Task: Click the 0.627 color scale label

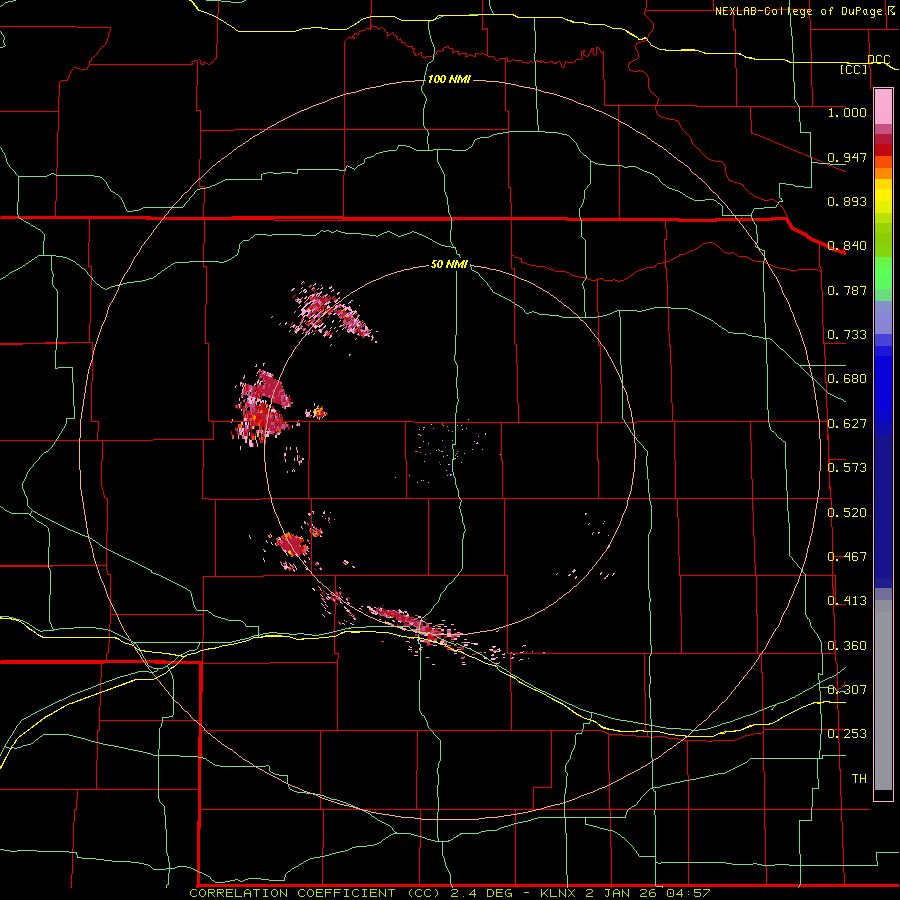Action: coord(847,423)
